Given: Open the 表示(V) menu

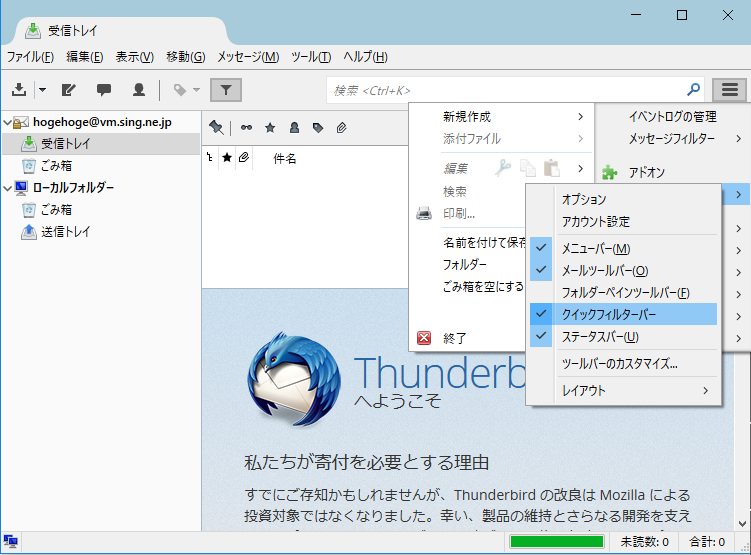Looking at the screenshot, I should coord(134,57).
